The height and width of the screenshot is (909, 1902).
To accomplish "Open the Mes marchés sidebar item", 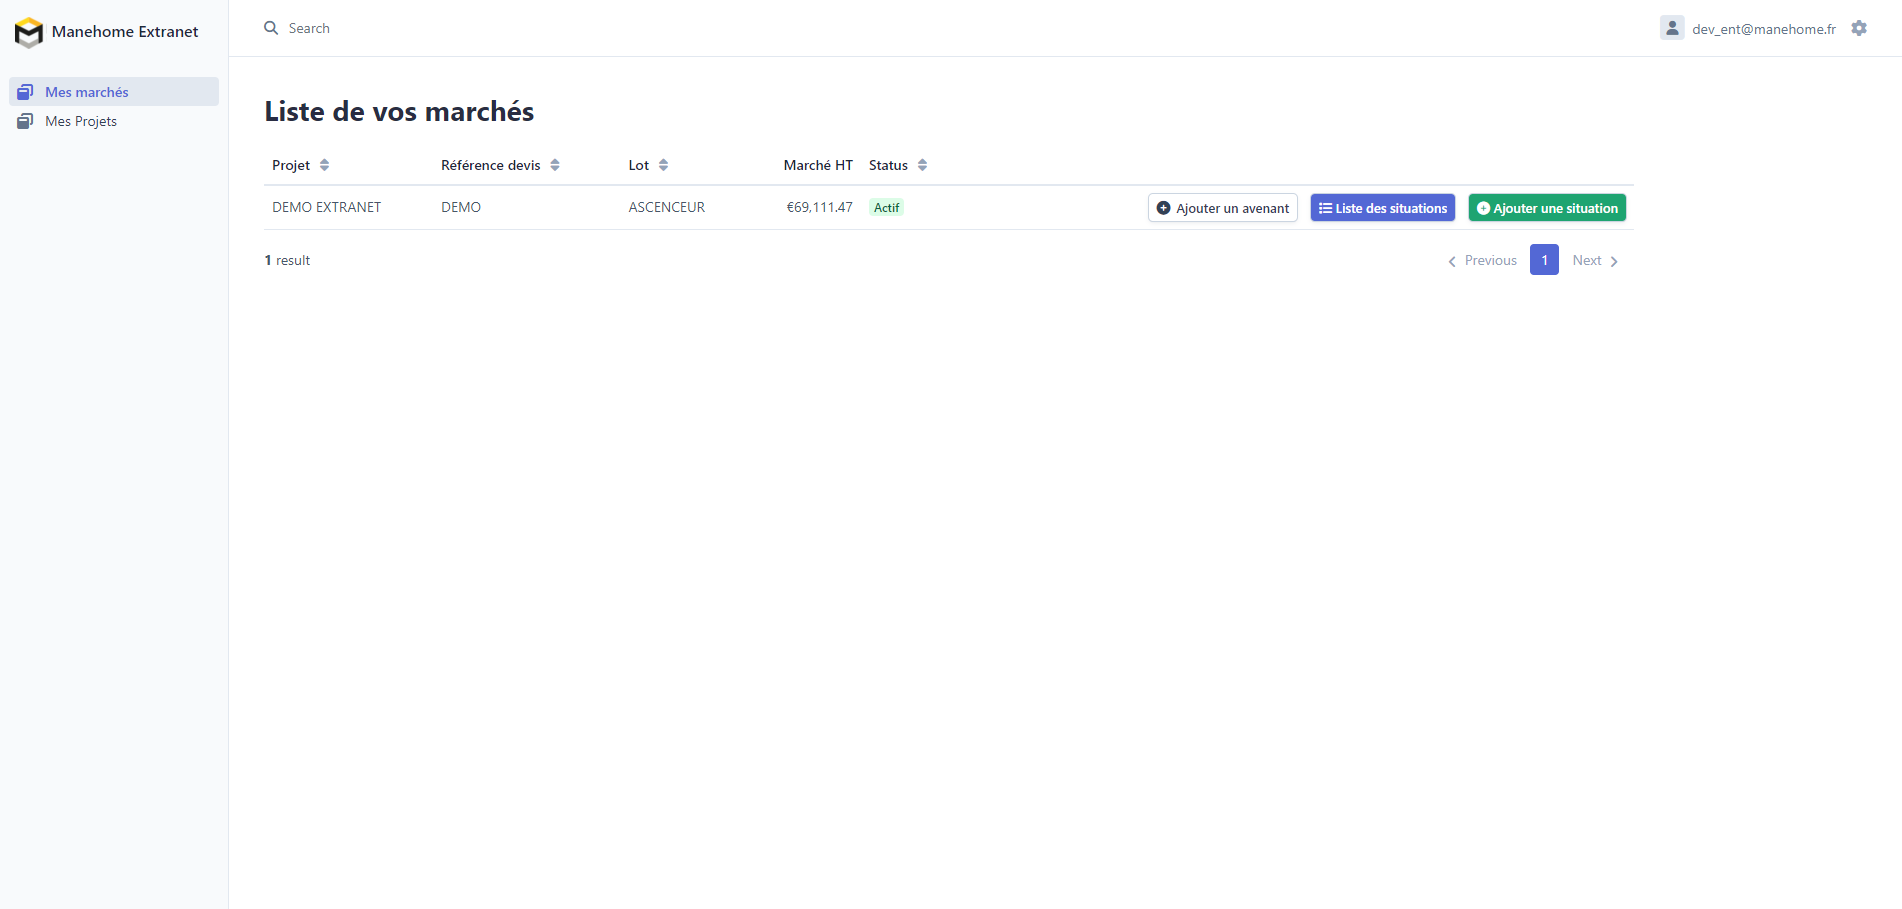I will pyautogui.click(x=114, y=92).
